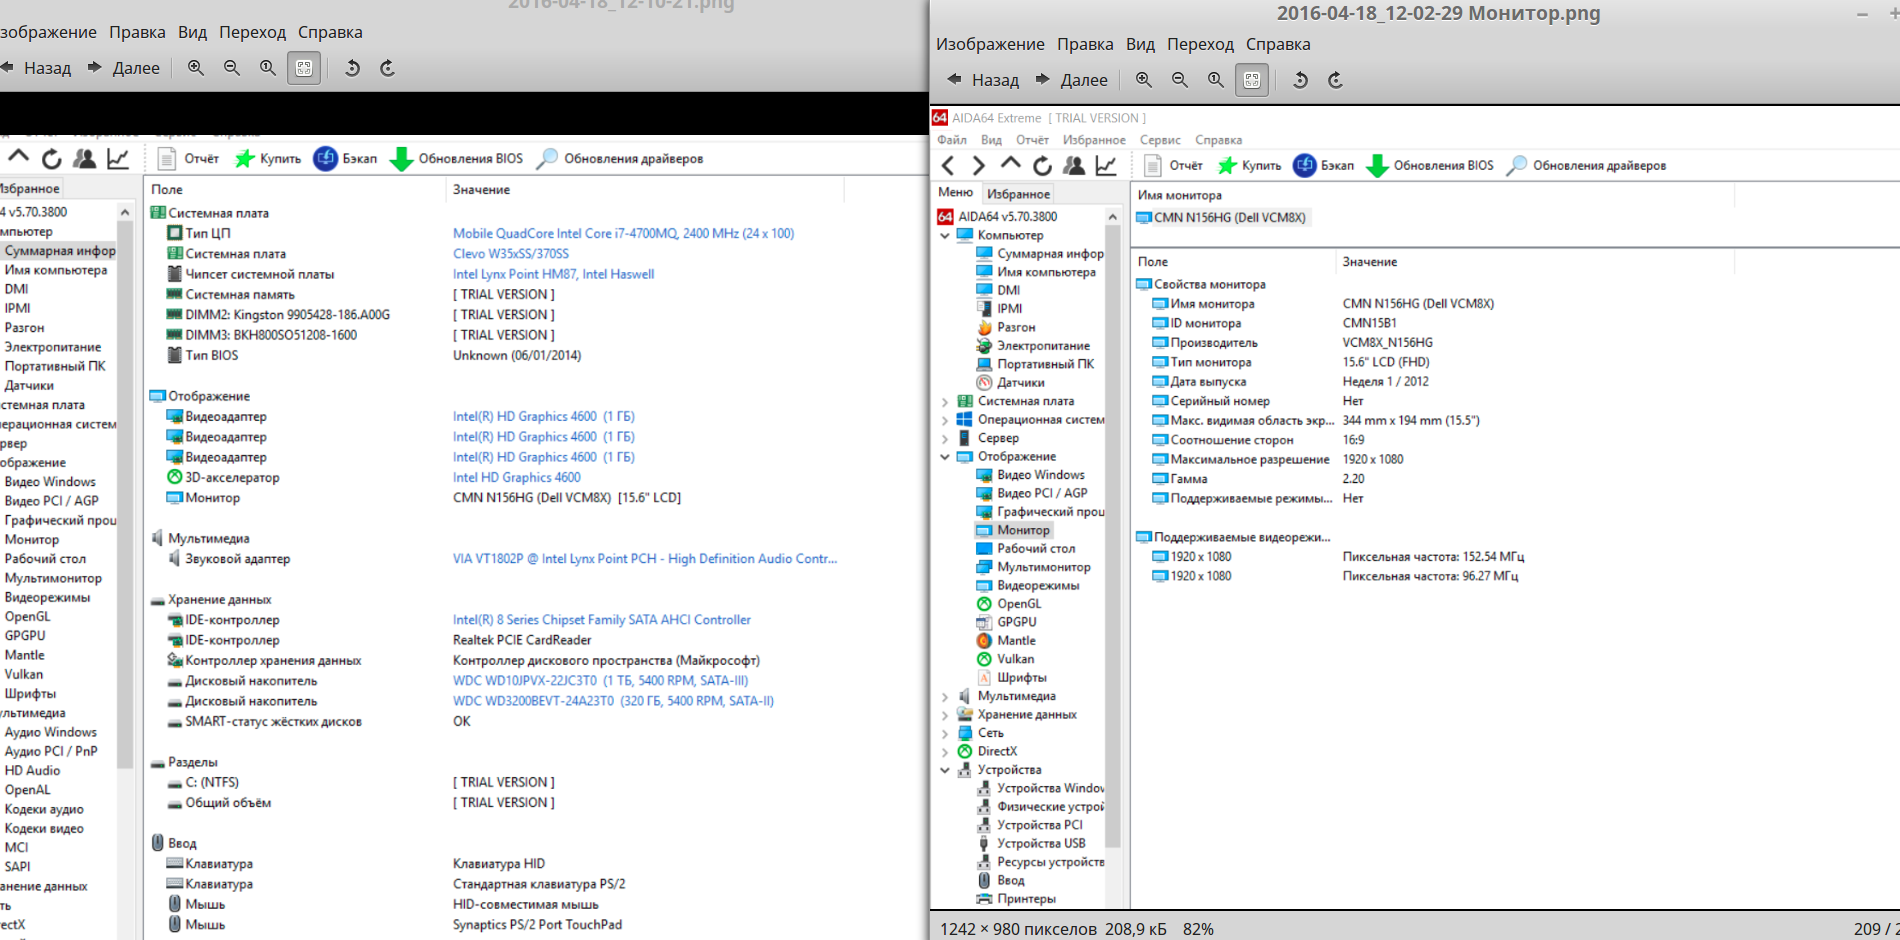Rotate image clockwise in left viewer
Image resolution: width=1900 pixels, height=940 pixels.
click(388, 68)
